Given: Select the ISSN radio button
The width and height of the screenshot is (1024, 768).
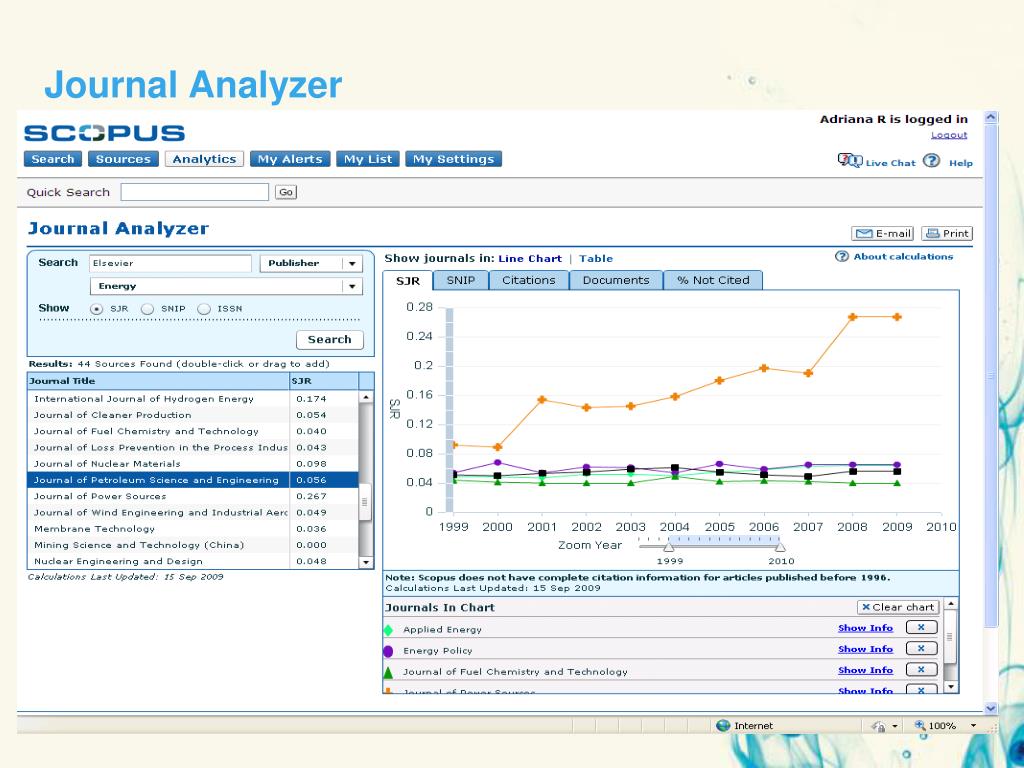Looking at the screenshot, I should pyautogui.click(x=204, y=309).
